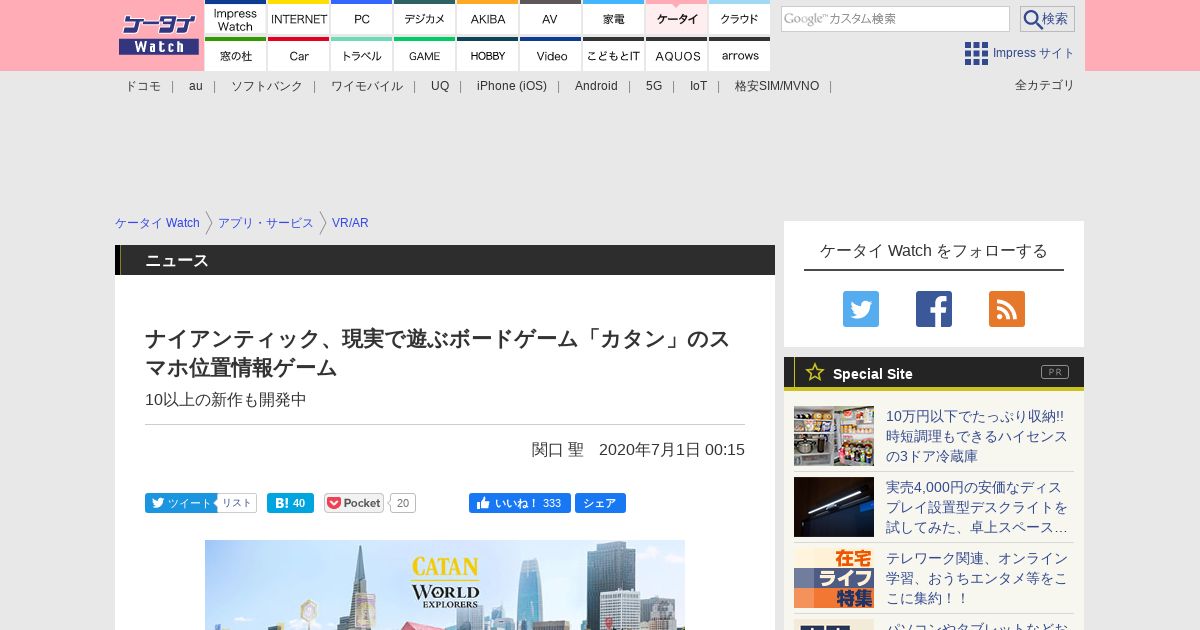Screen dimensions: 1200x630
Task: Click the Impress サイト text link
Action: coord(1034,53)
